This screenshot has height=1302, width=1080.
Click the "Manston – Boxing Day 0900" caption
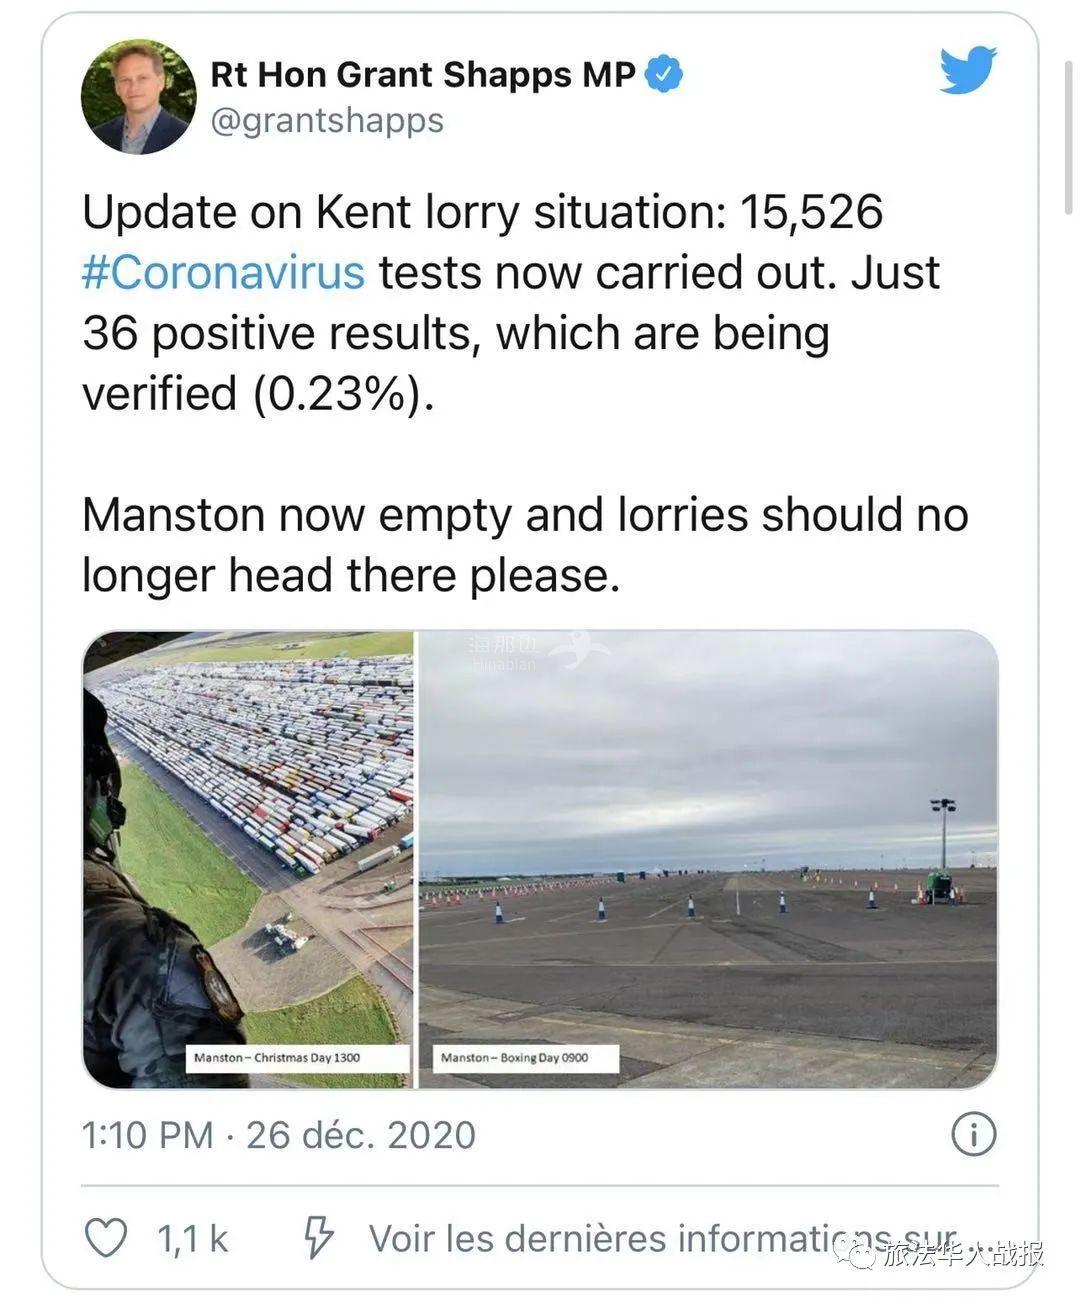point(528,1058)
